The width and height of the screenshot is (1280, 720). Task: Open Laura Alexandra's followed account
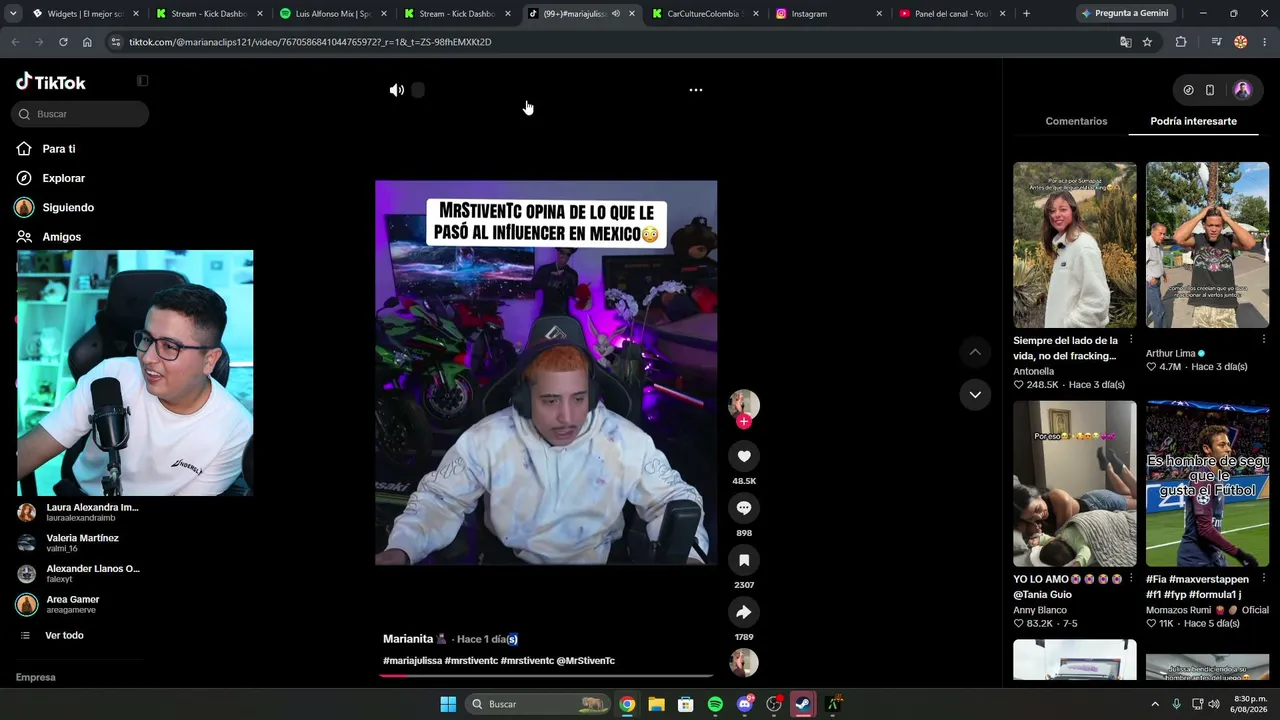[x=80, y=512]
